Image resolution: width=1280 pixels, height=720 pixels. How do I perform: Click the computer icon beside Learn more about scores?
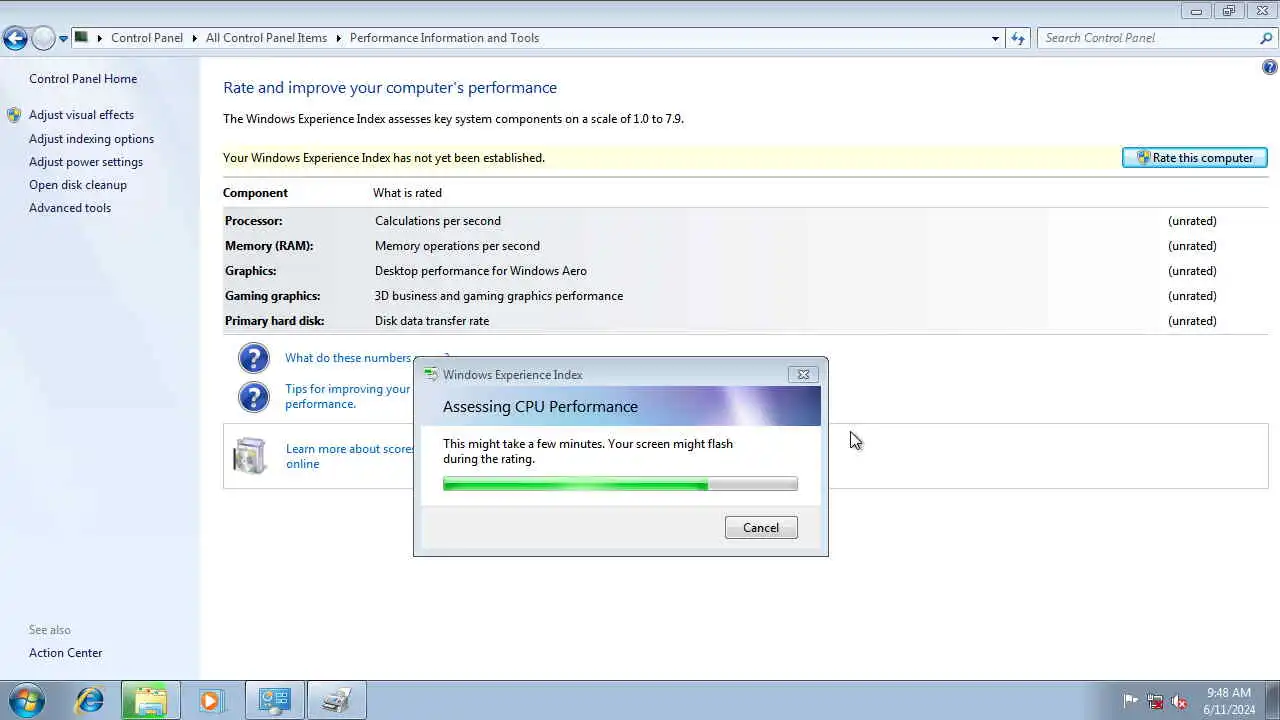tap(249, 456)
